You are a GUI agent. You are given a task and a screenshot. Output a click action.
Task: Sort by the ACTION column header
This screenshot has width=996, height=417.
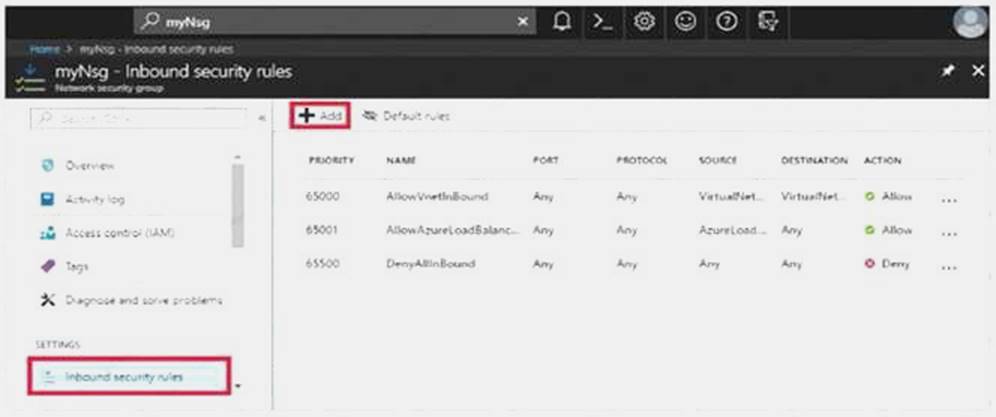[x=882, y=161]
